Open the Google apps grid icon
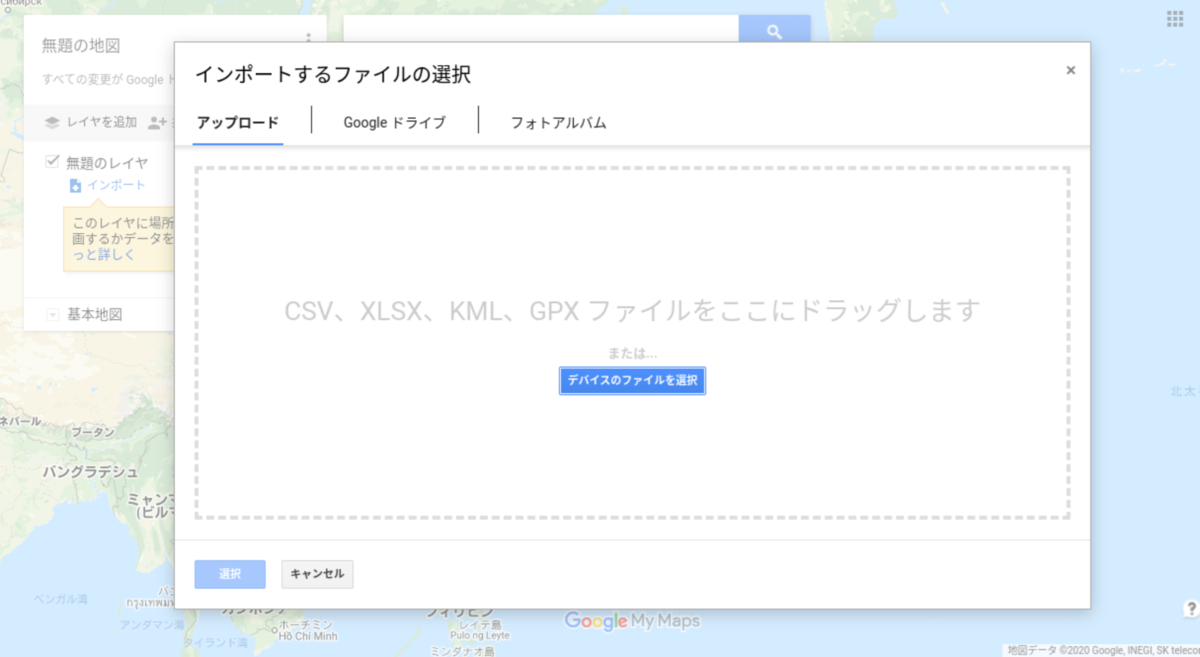 point(1173,17)
